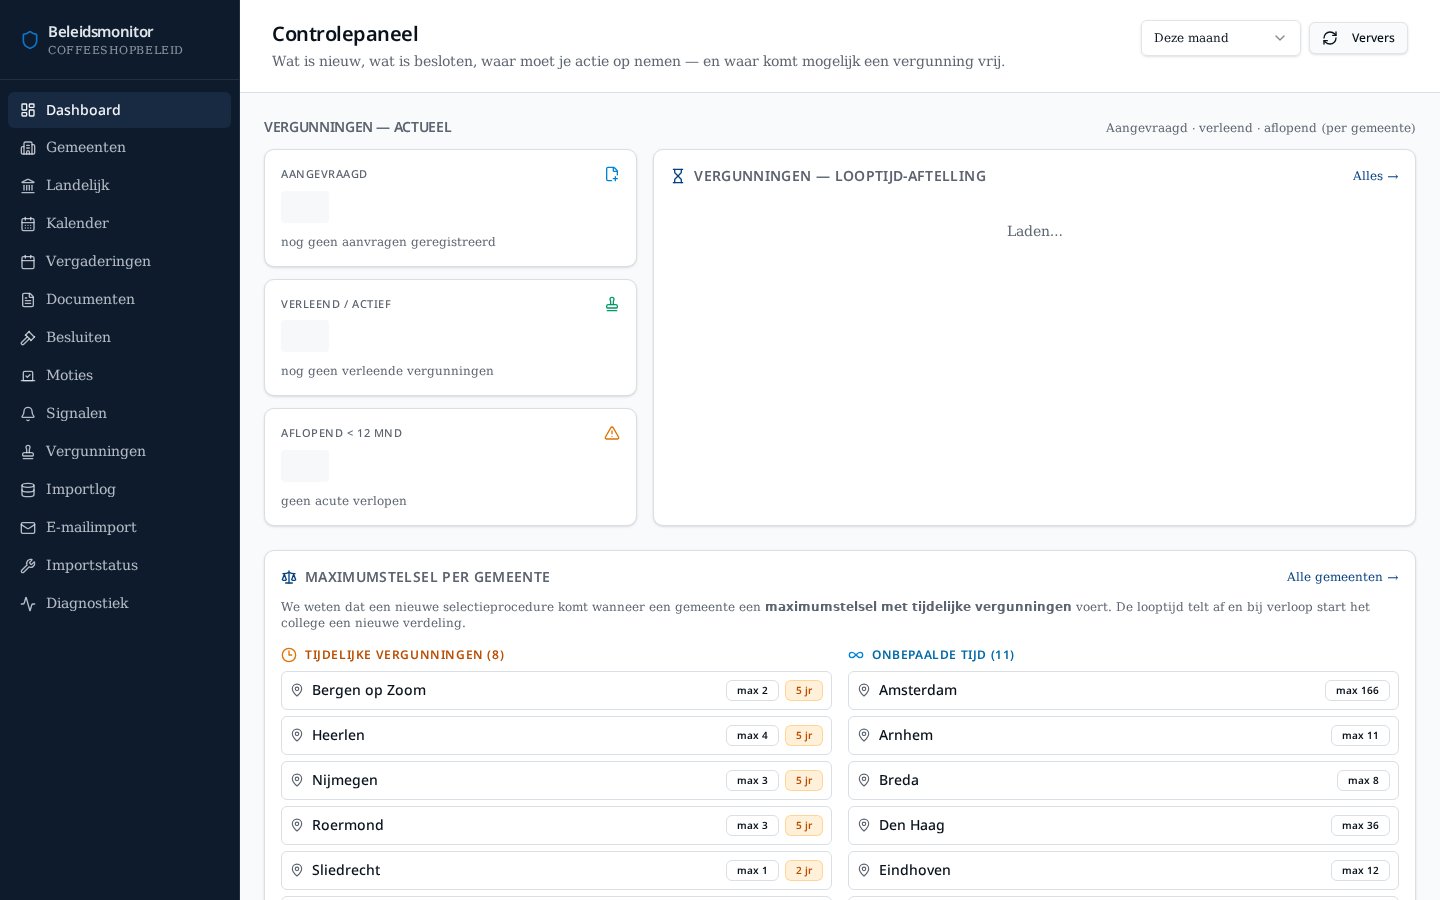This screenshot has height=900, width=1440.
Task: Click the Gemeenten building icon in sidebar
Action: (x=28, y=148)
